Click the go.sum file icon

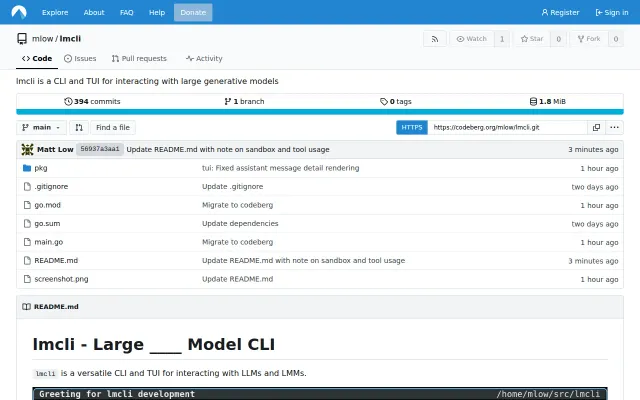[27, 223]
